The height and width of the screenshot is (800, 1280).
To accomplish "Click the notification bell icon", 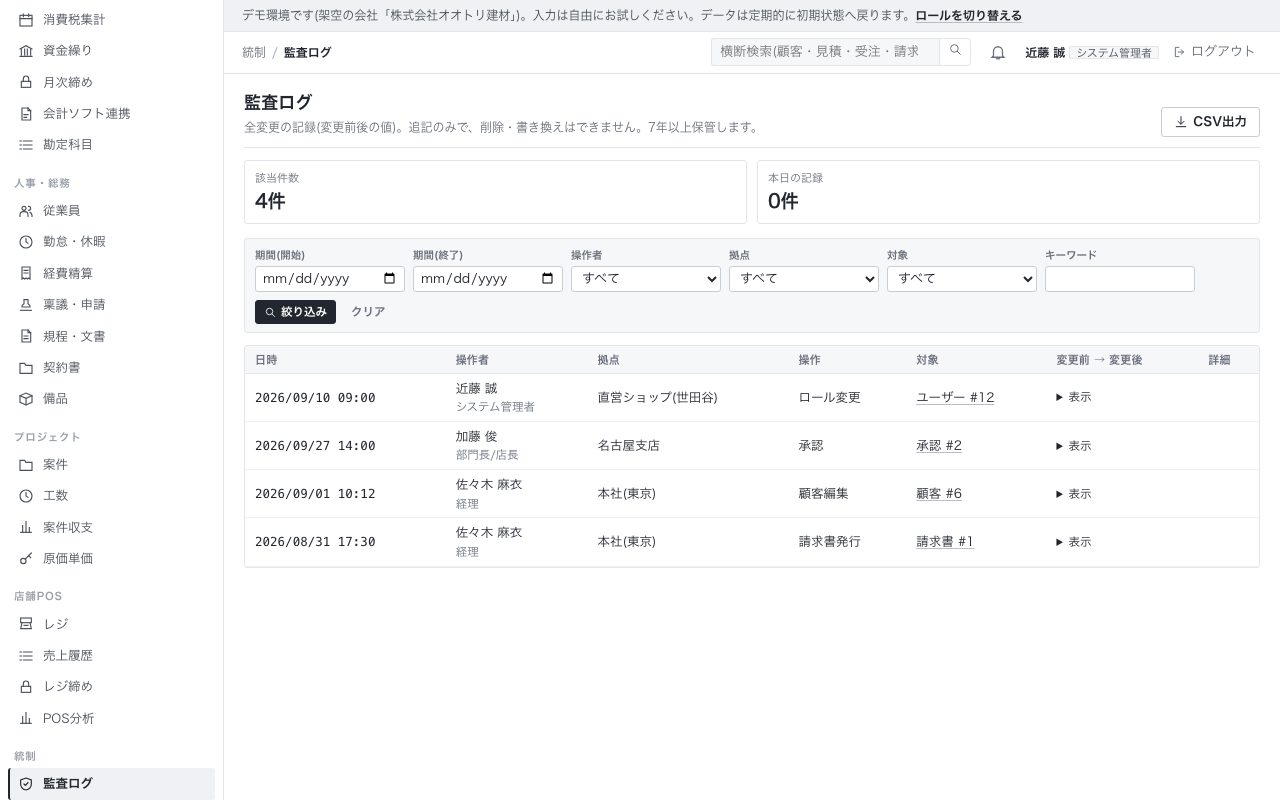I will coord(998,53).
